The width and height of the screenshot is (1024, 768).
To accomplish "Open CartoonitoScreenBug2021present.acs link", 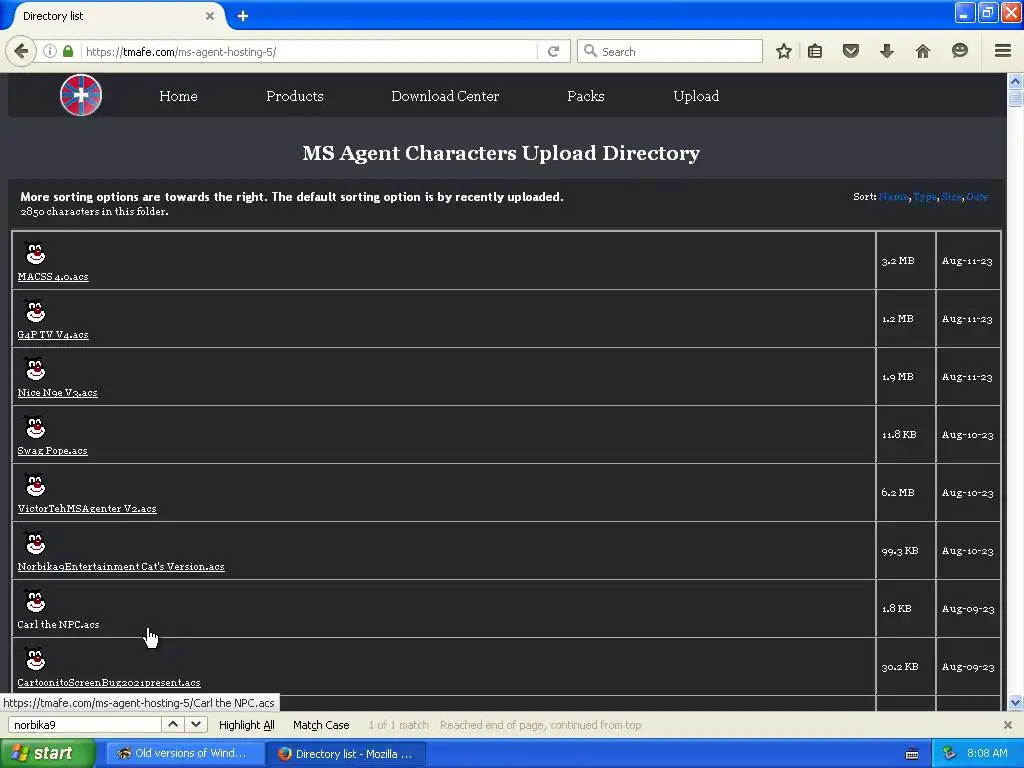I will tap(109, 682).
